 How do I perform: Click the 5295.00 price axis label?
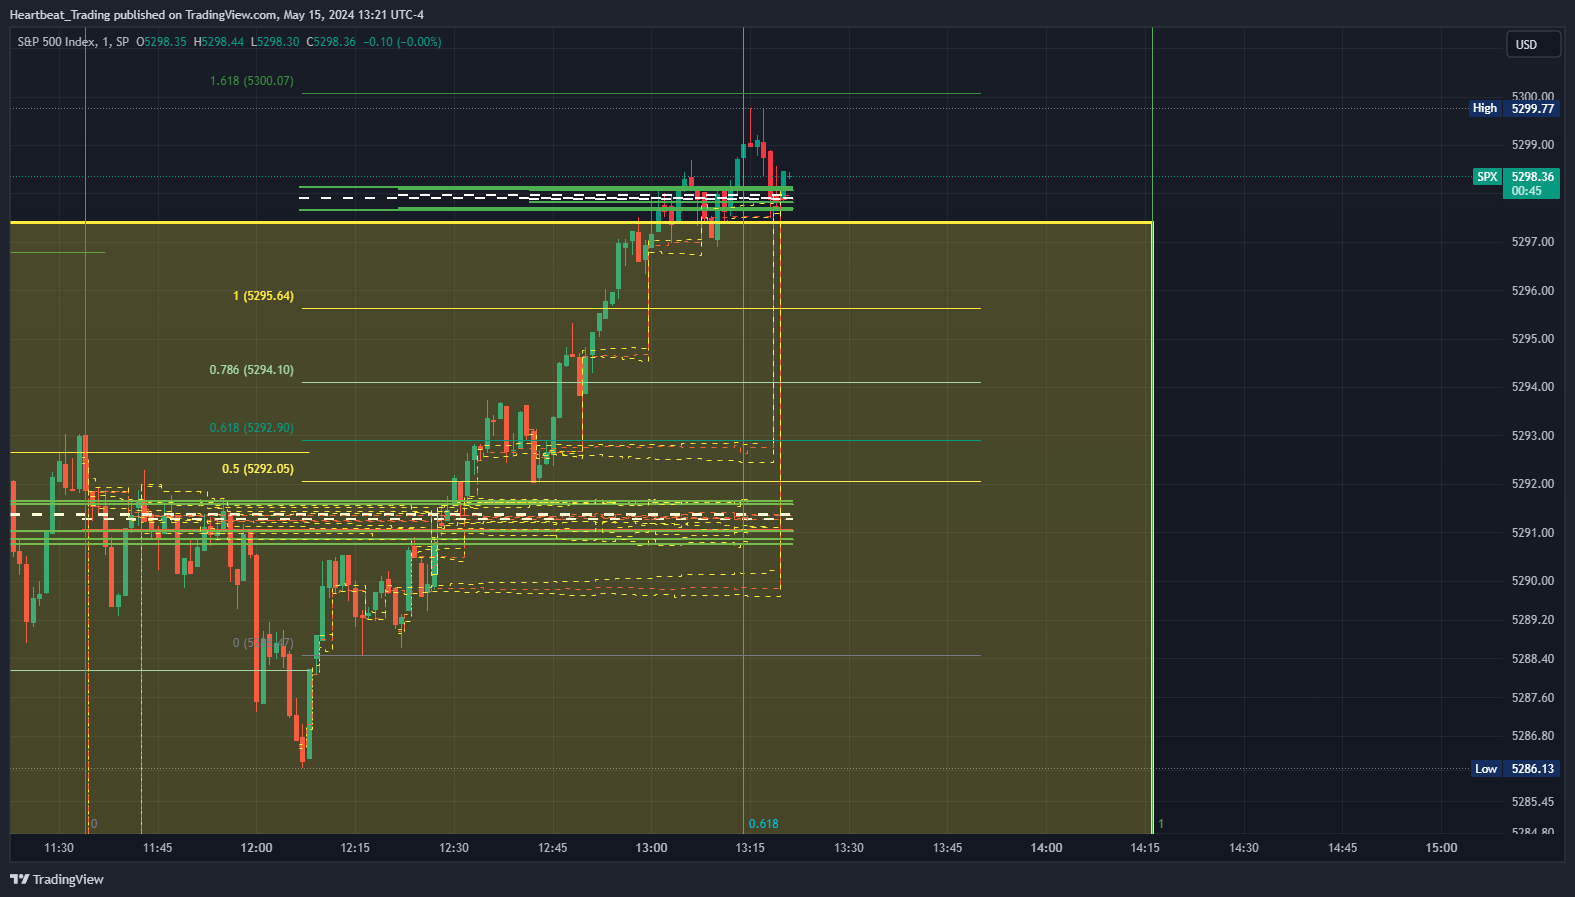(1533, 339)
